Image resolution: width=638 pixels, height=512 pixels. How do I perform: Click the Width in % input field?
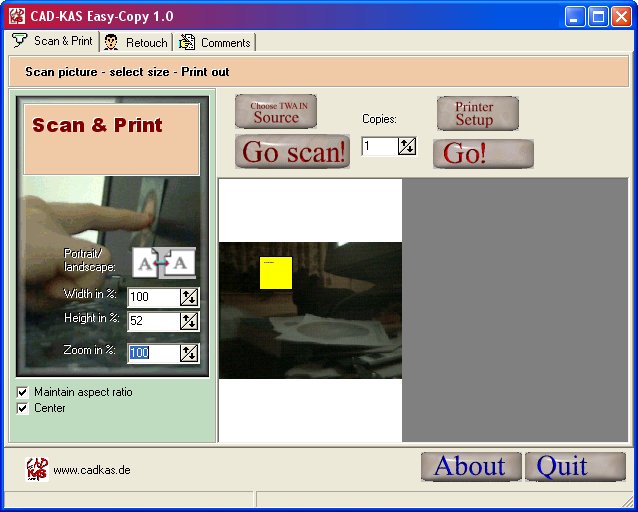pos(153,297)
